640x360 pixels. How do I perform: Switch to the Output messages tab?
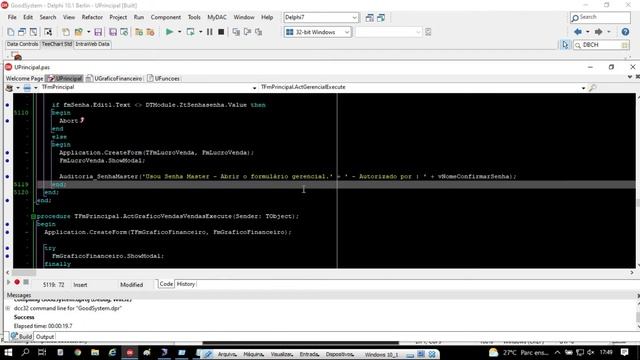pos(45,337)
